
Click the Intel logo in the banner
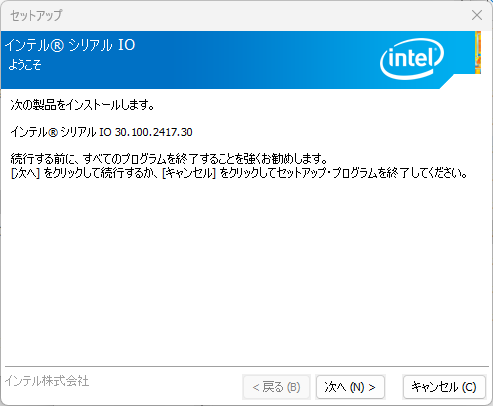[412, 59]
